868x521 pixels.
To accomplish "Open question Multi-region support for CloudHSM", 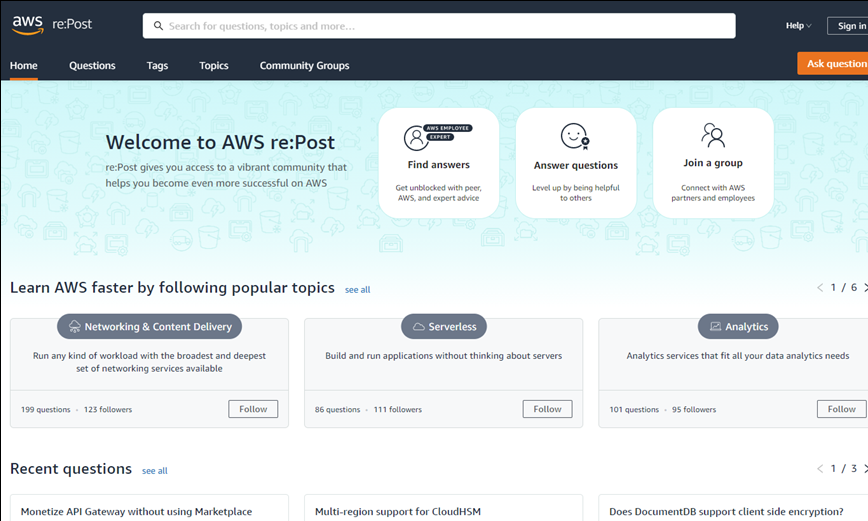I will click(397, 512).
